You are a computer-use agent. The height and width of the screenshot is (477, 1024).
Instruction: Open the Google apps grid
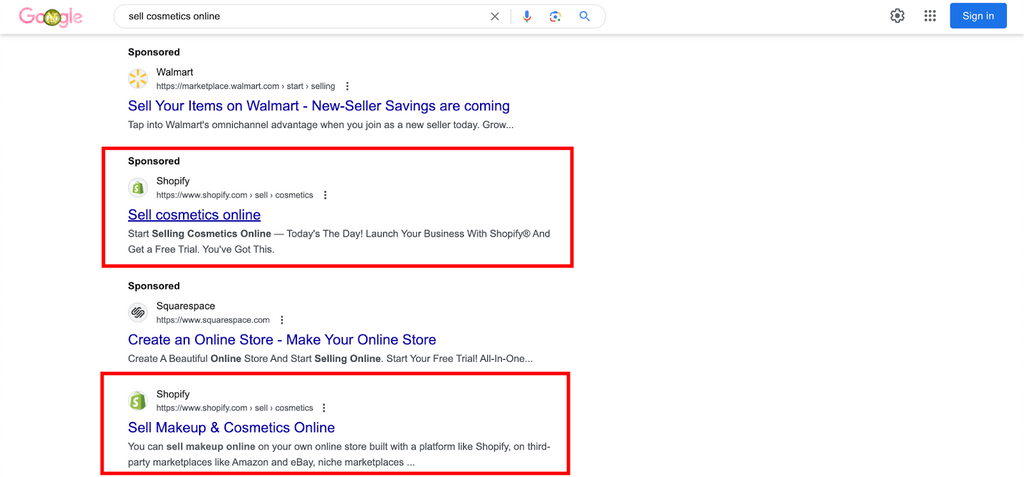click(930, 16)
